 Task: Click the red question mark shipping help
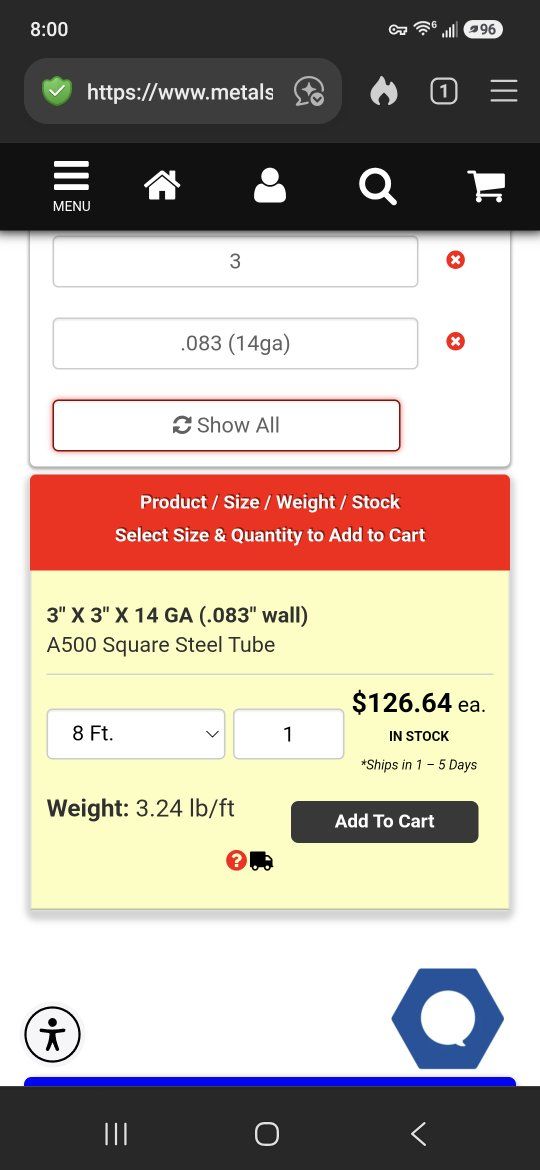[236, 861]
